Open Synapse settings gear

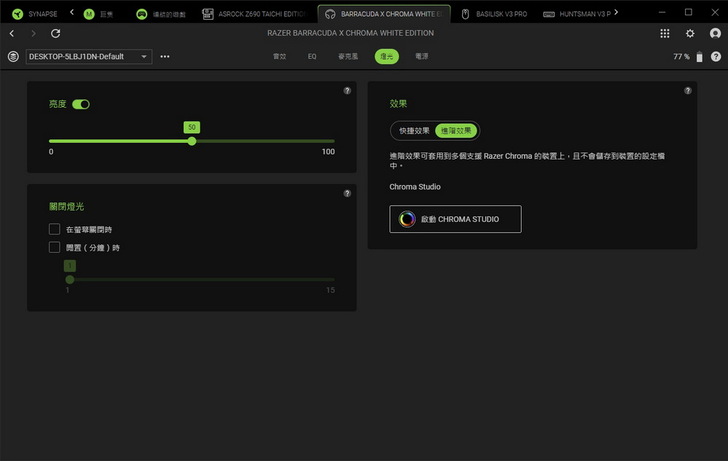pos(690,33)
